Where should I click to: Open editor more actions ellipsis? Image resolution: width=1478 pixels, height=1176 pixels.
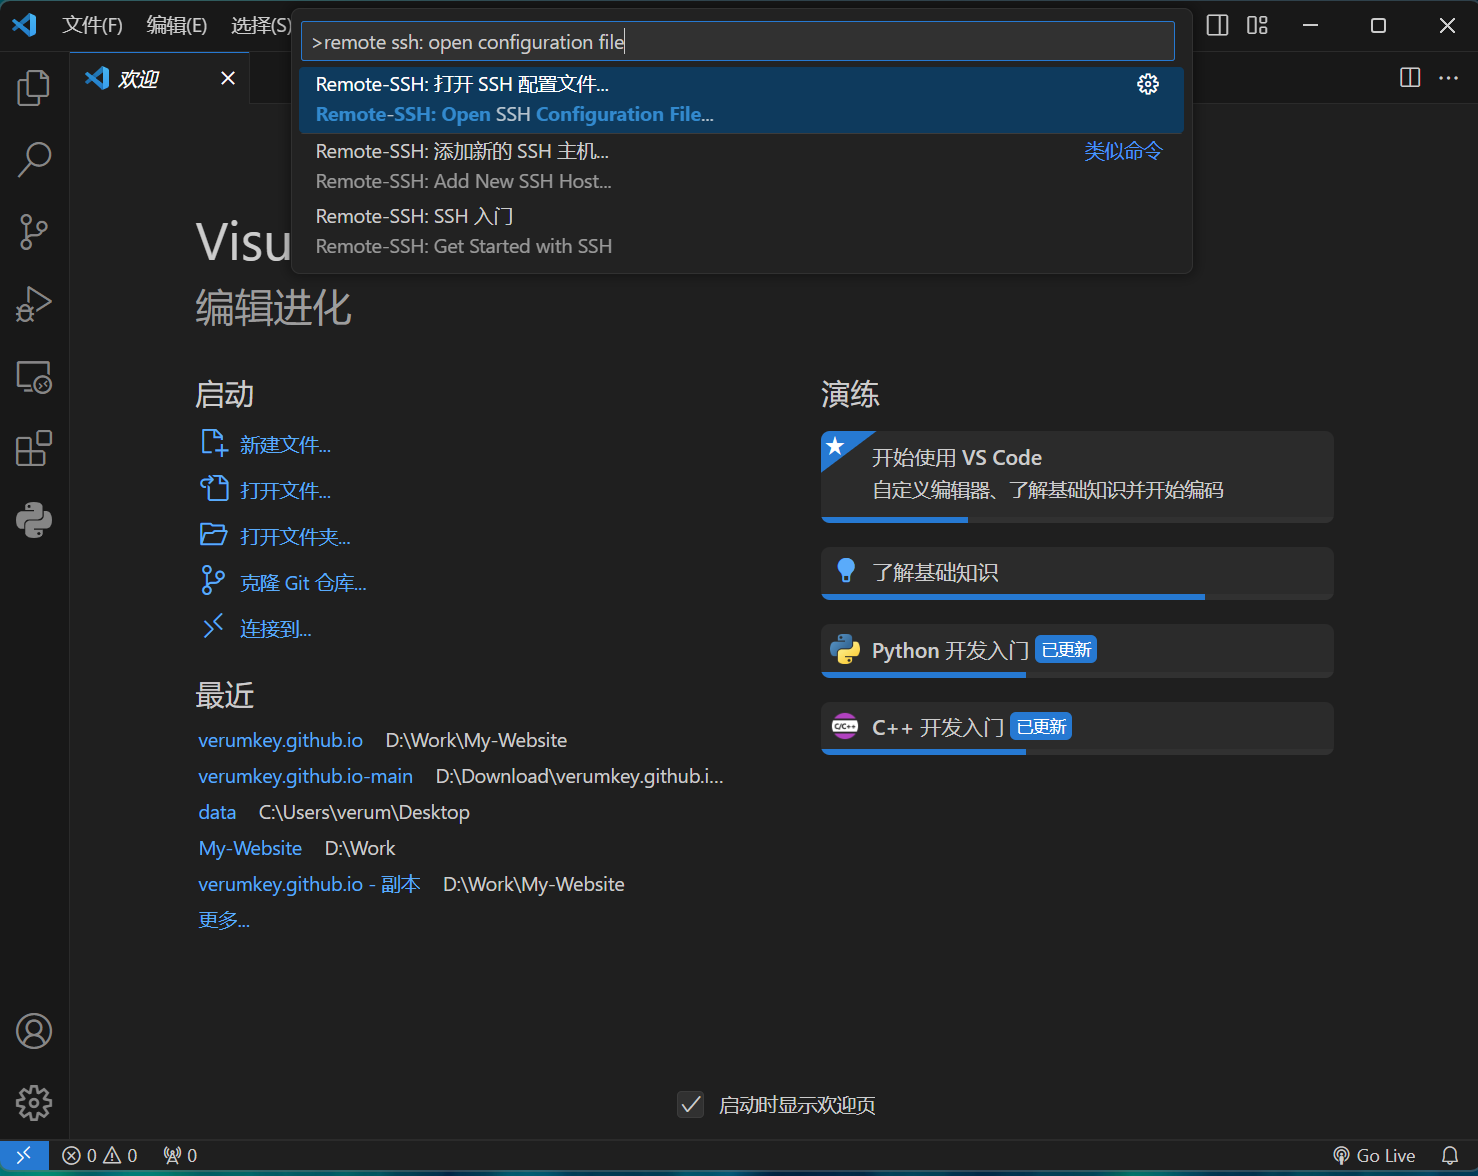(x=1448, y=77)
